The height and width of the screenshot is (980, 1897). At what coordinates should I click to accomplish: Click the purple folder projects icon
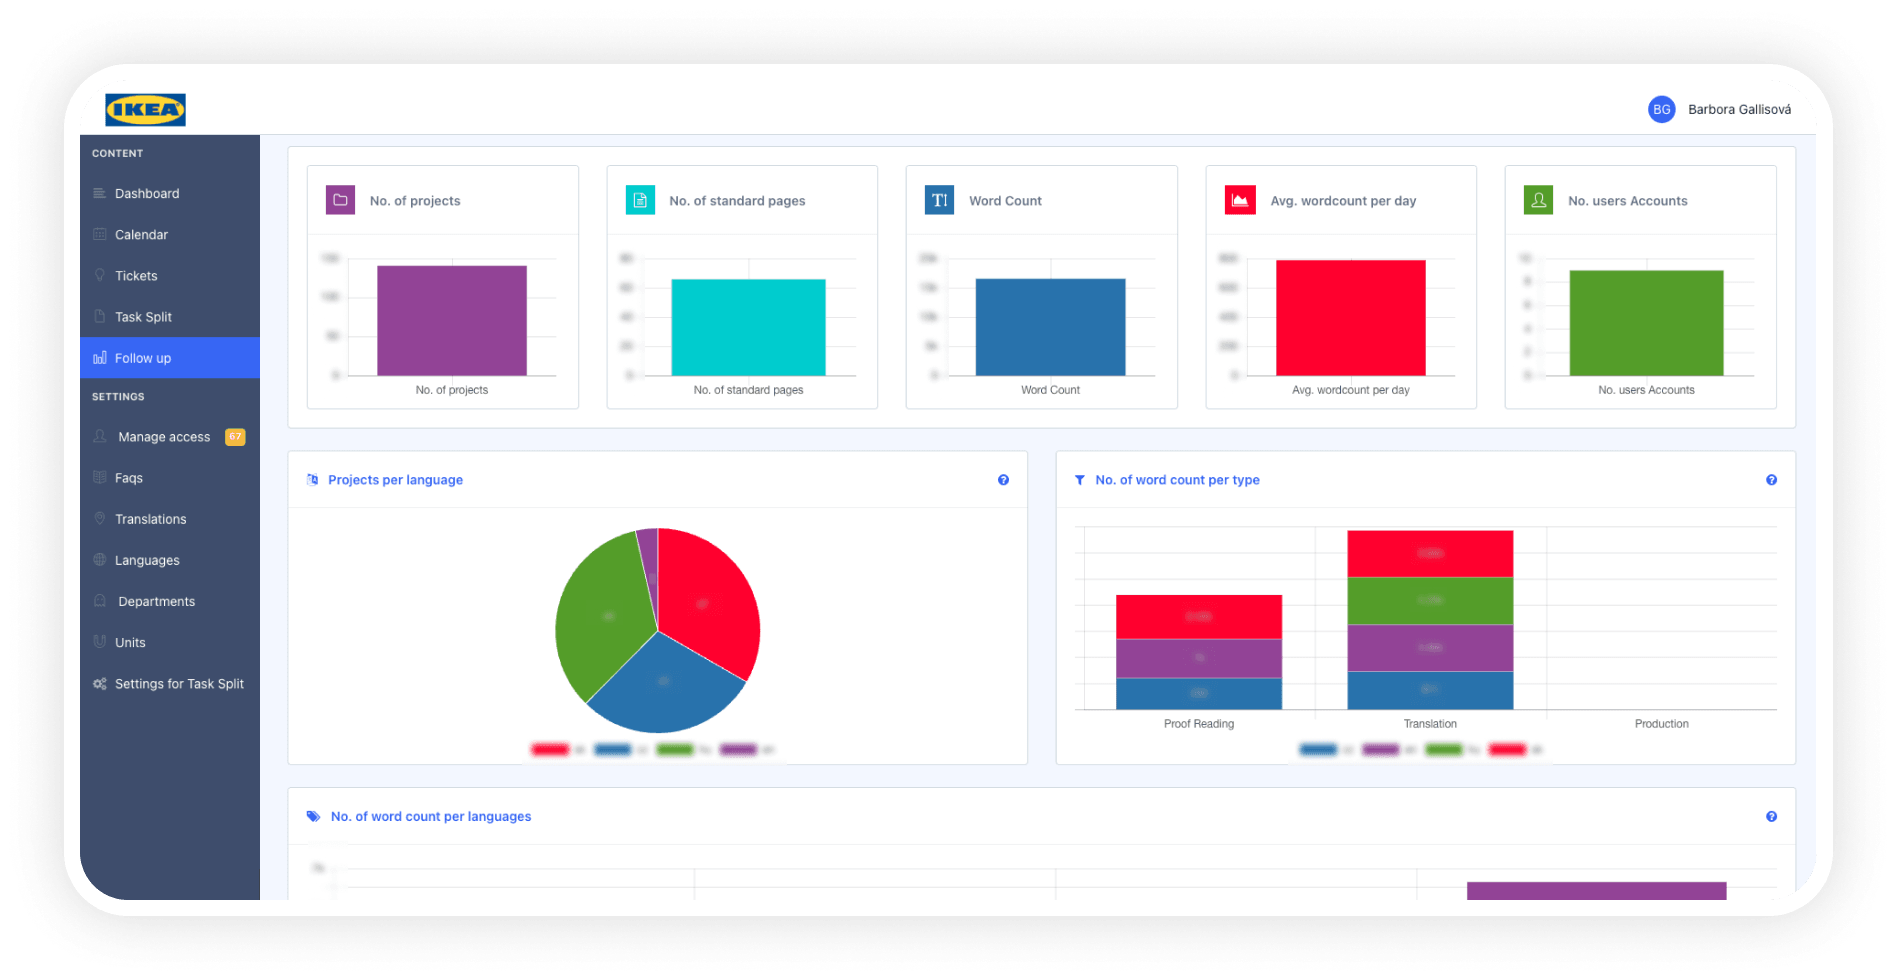point(340,200)
